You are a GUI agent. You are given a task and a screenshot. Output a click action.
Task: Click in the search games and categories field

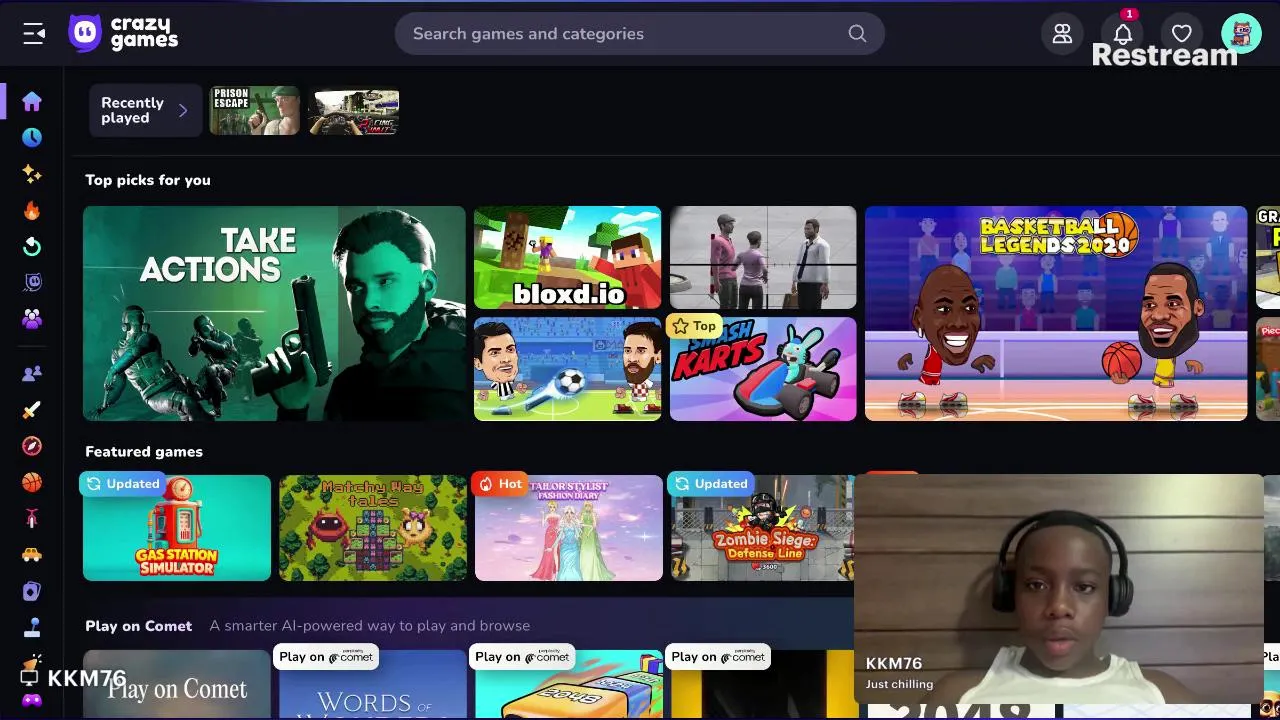[640, 34]
